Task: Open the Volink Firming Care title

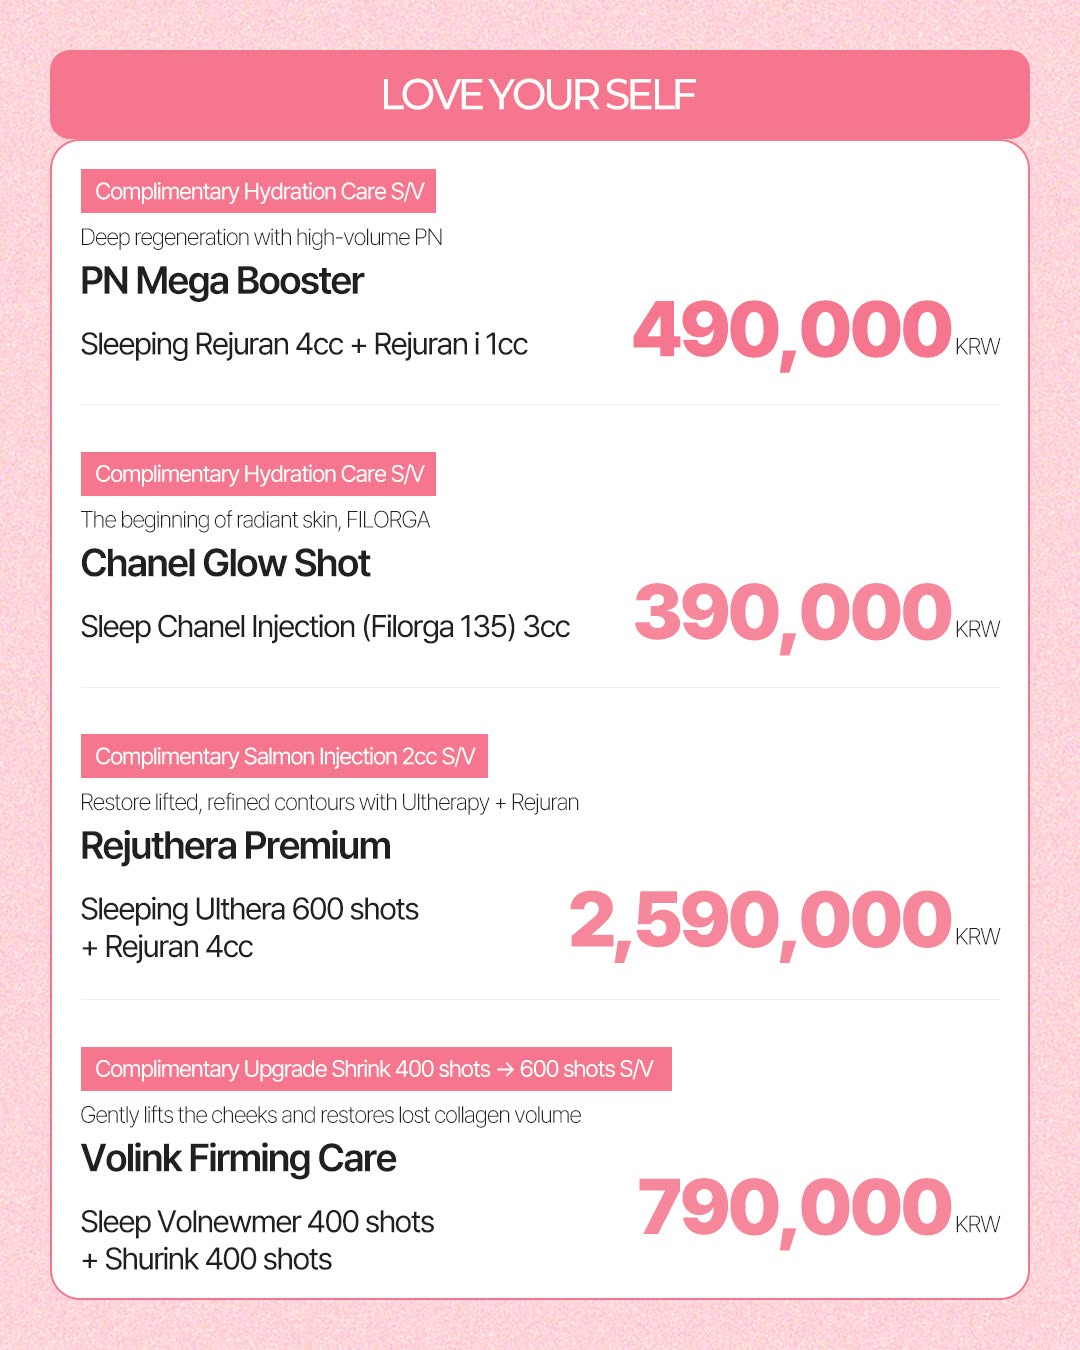Action: (x=238, y=1159)
